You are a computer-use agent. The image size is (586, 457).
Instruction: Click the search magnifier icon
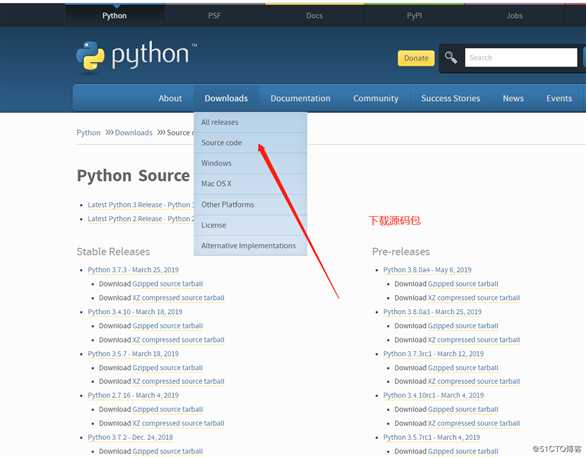point(451,58)
